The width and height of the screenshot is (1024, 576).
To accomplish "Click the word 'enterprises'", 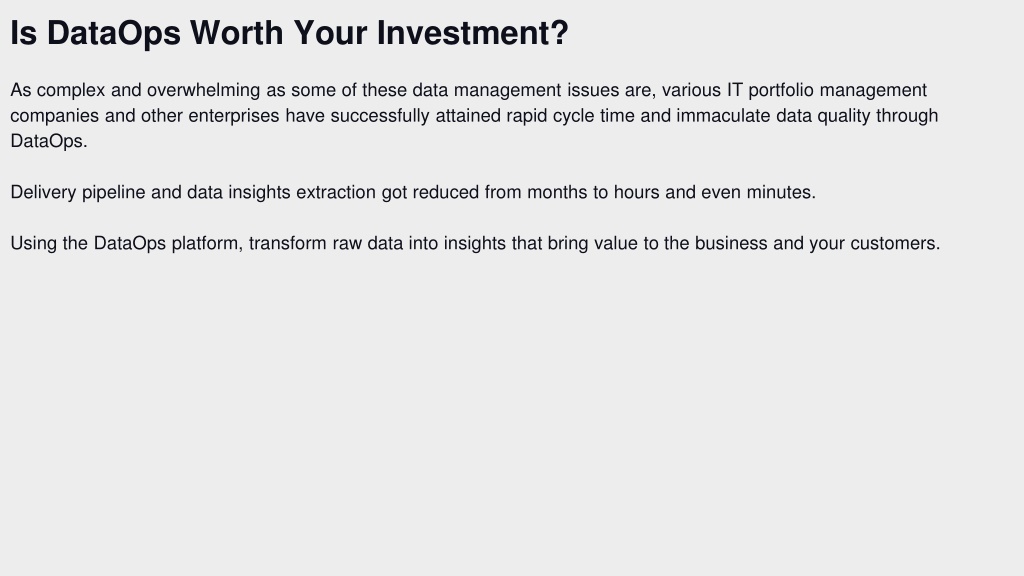I will click(x=234, y=116).
